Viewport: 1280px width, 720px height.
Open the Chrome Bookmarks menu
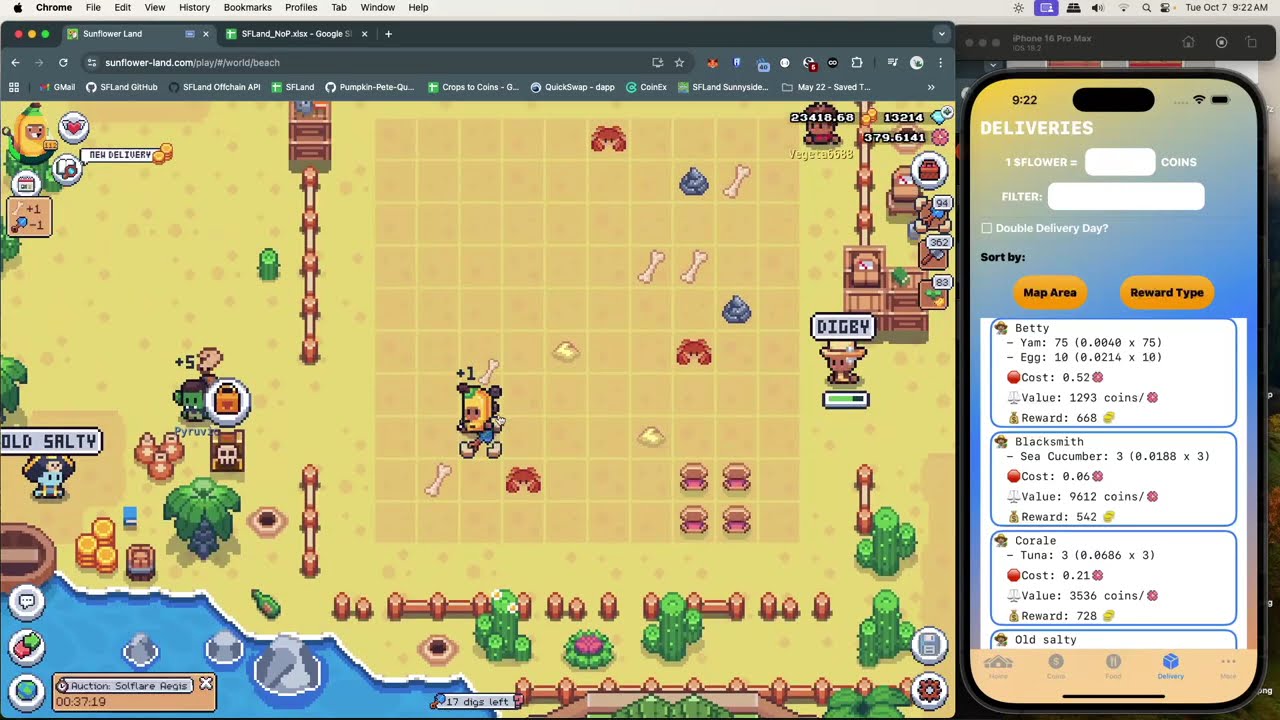coord(247,7)
